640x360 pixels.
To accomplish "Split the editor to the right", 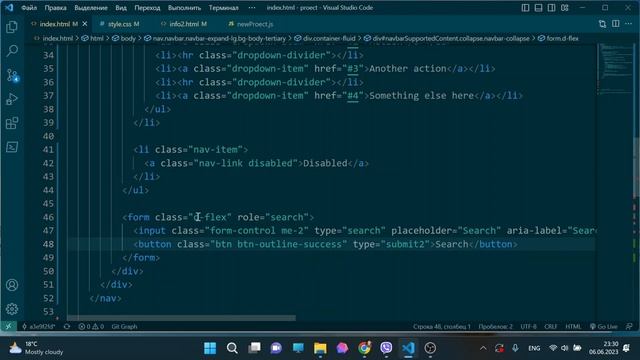I will tap(616, 24).
